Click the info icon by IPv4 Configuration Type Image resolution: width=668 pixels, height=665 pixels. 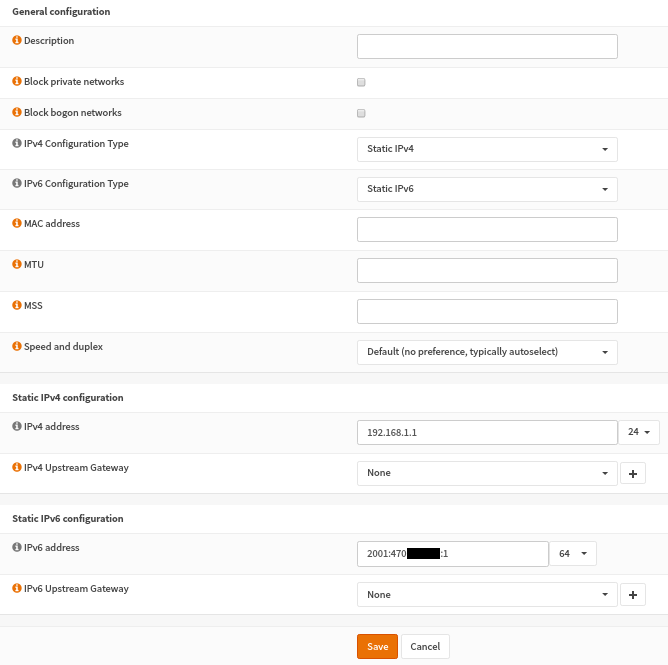16,144
